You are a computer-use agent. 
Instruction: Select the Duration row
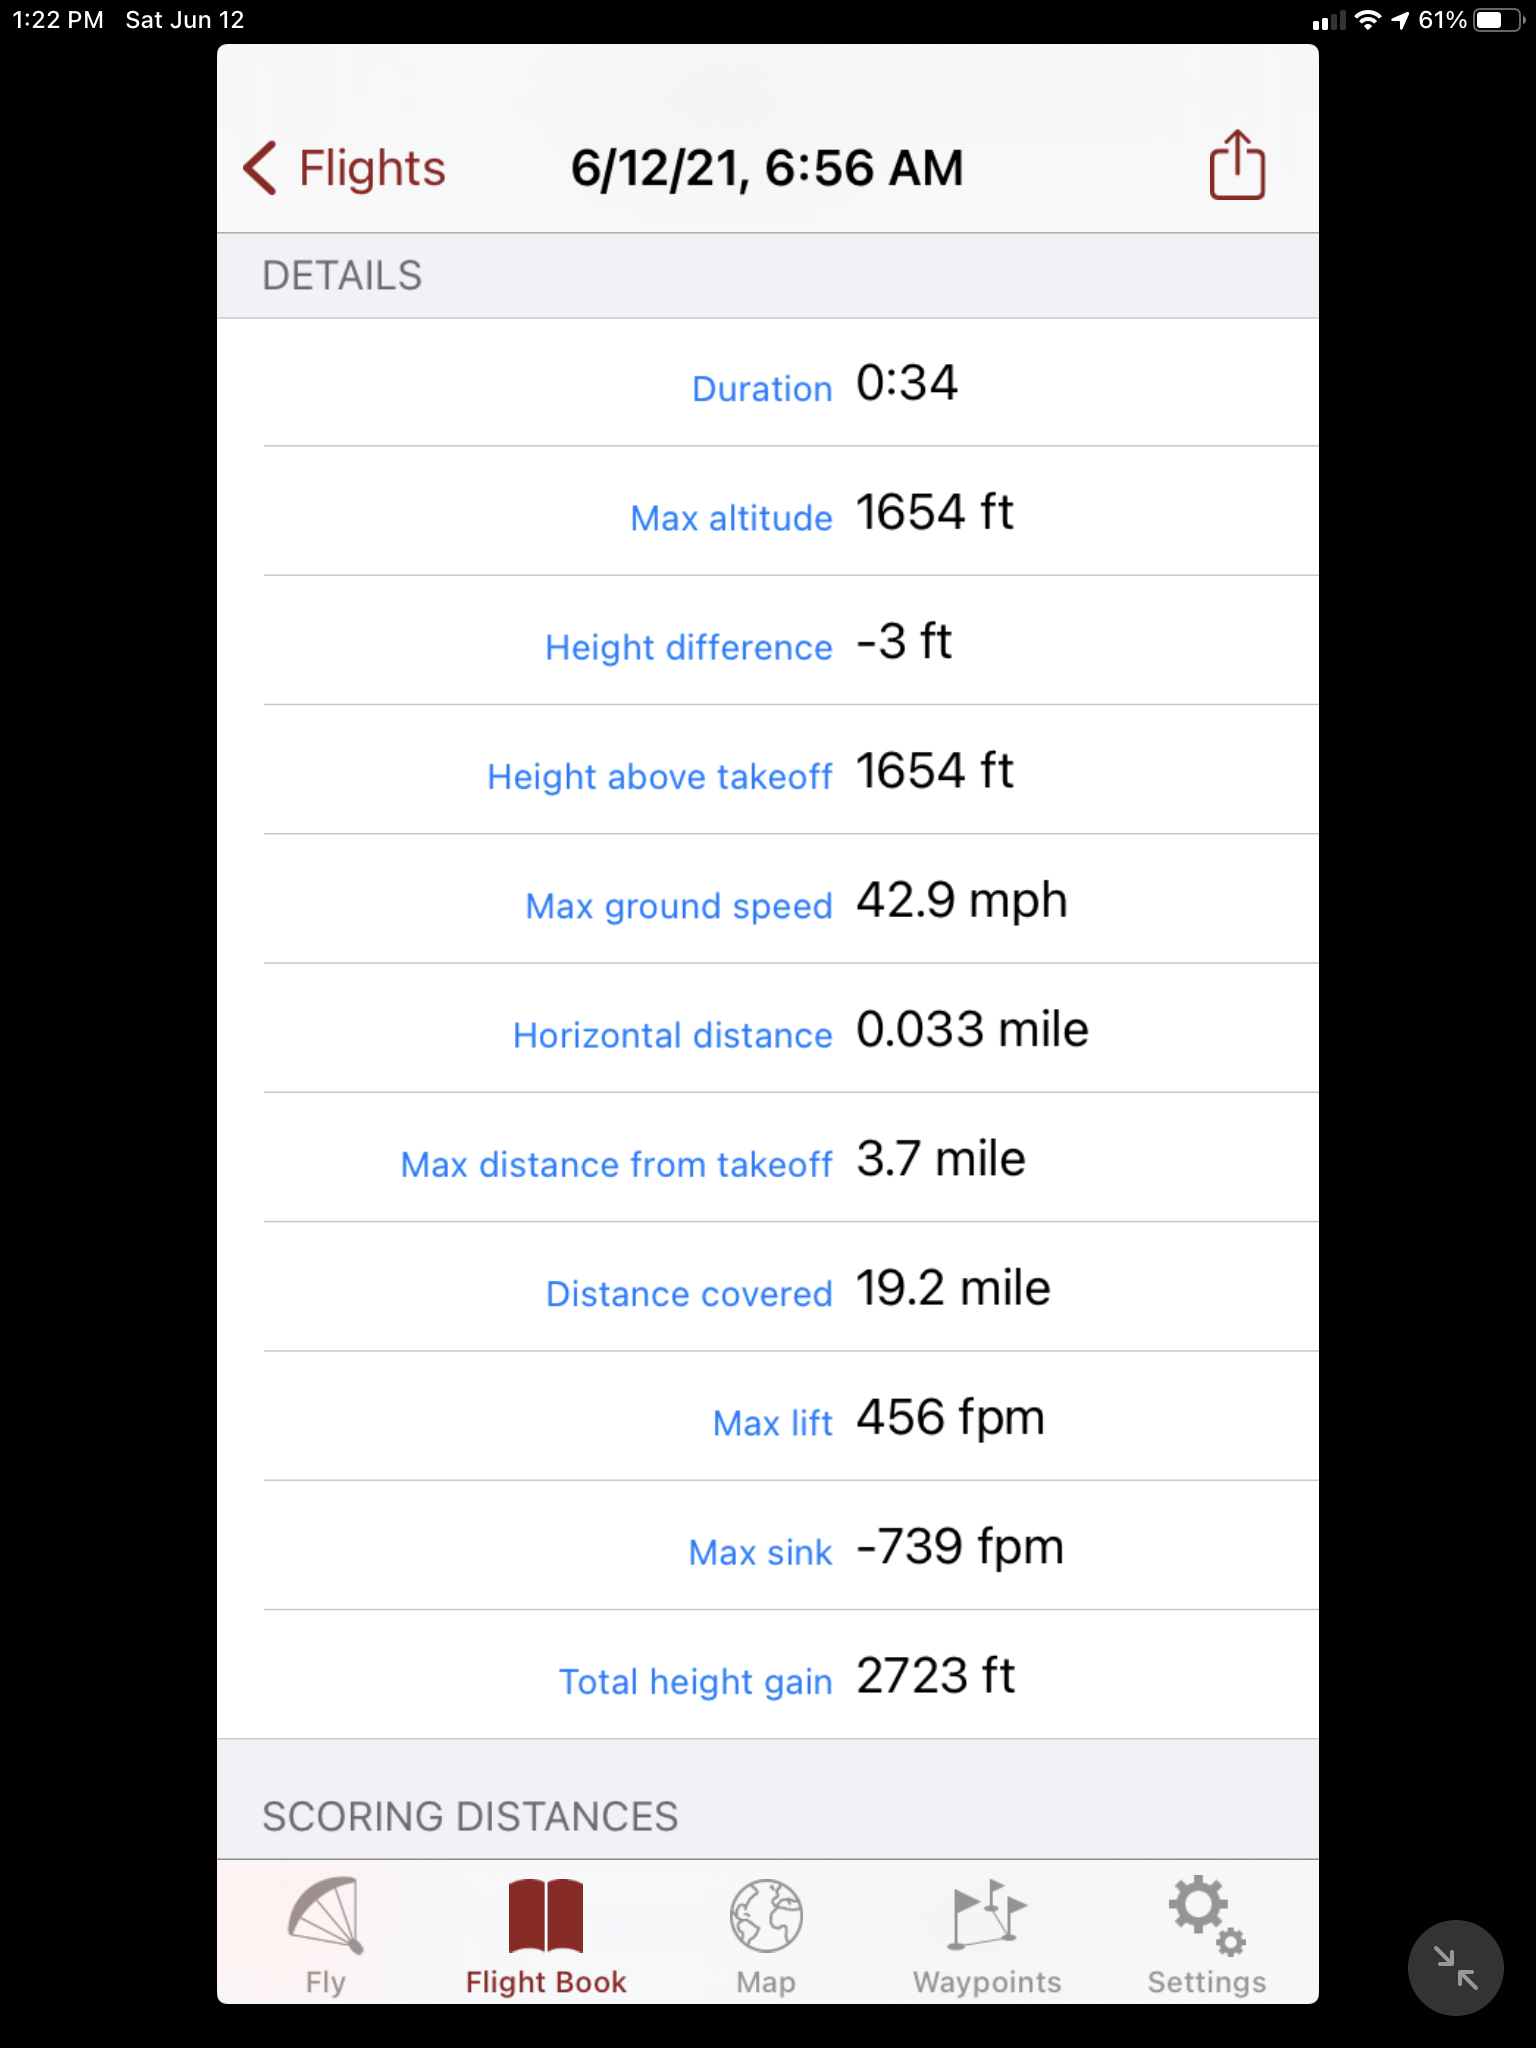click(x=790, y=383)
